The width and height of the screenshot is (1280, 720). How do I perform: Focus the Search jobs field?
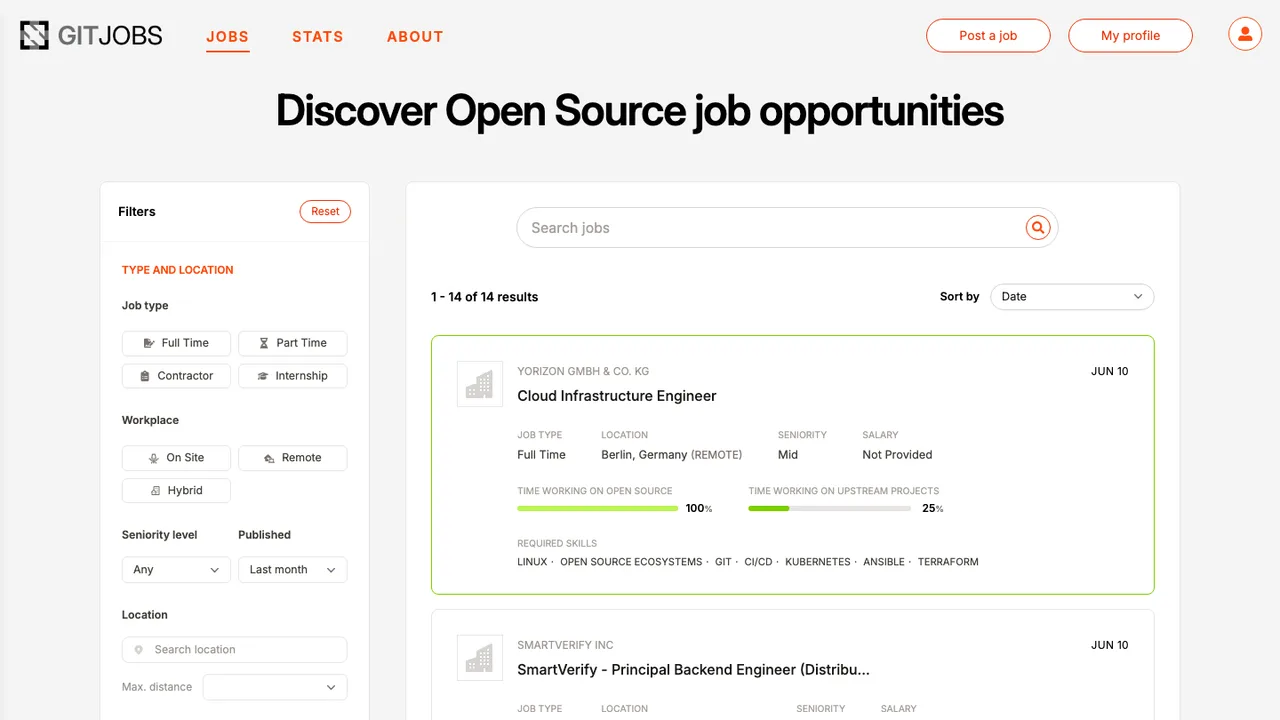[787, 228]
